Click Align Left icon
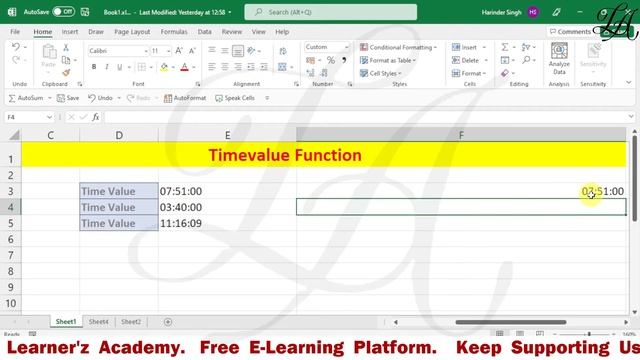Screen dimensions: 640x360 coord(211,67)
